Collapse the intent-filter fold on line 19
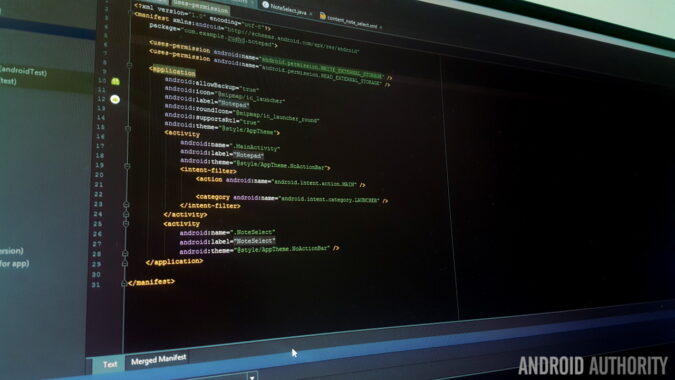This screenshot has height=380, width=675. [x=127, y=166]
